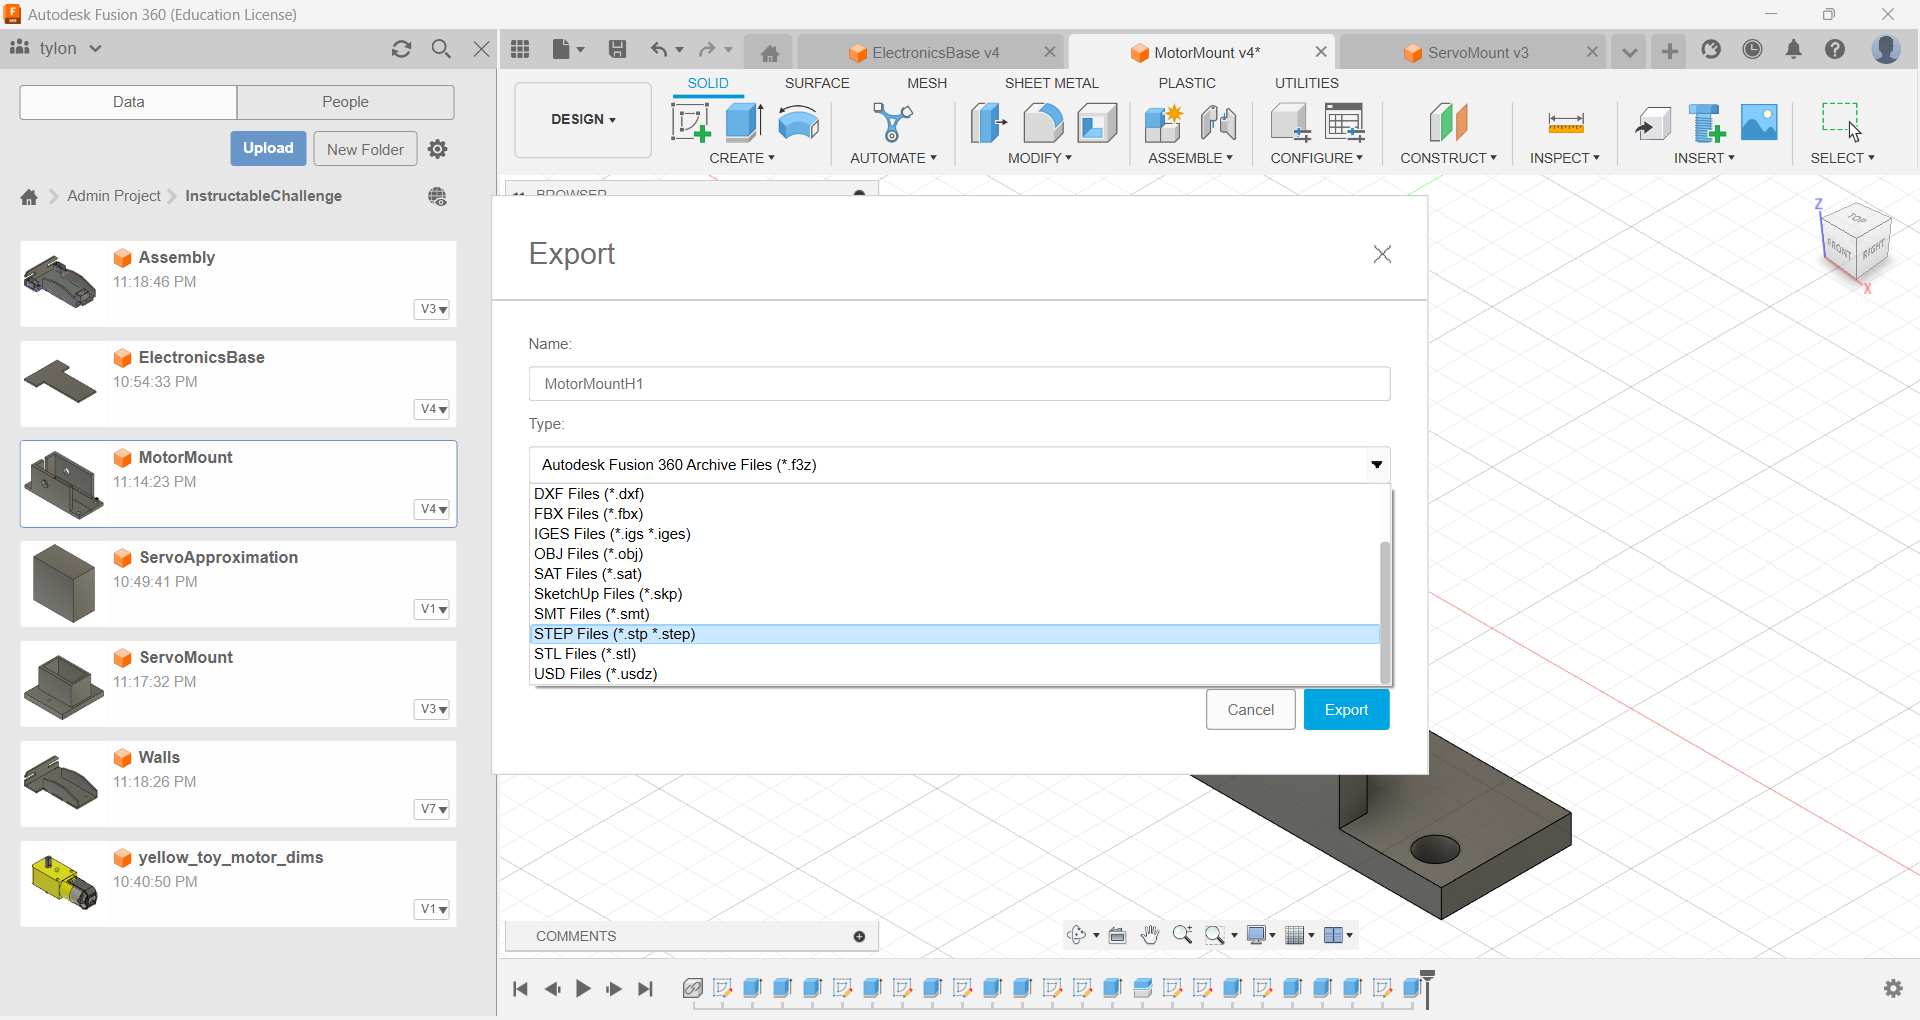This screenshot has height=1020, width=1920.
Task: Select the Pan hand tool
Action: [1150, 935]
